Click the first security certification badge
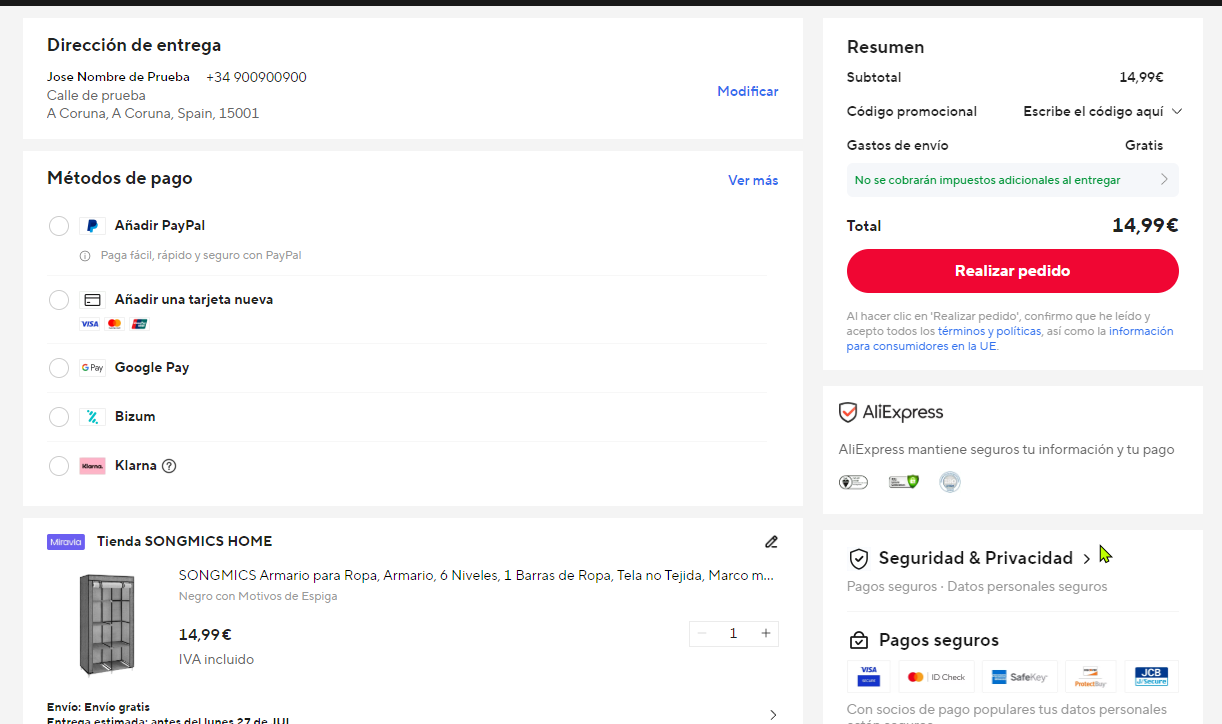The height and width of the screenshot is (724, 1222). tap(853, 482)
